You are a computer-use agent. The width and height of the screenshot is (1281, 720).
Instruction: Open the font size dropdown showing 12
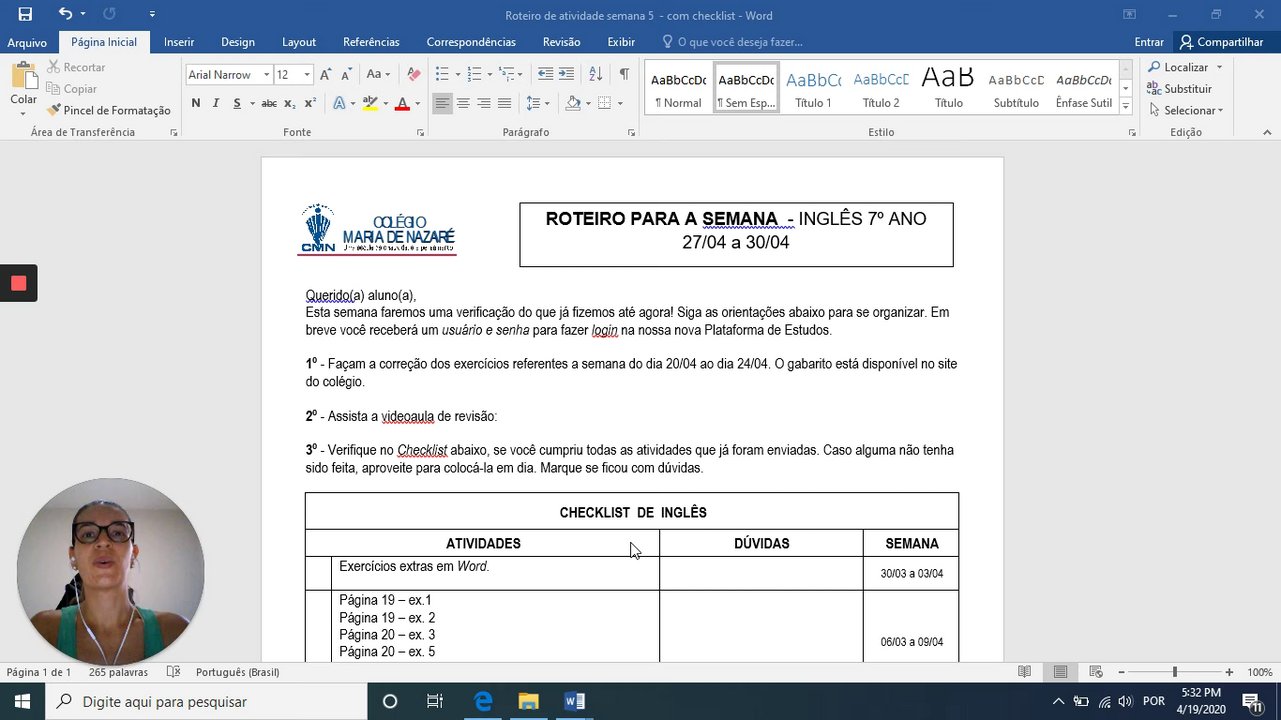point(307,75)
